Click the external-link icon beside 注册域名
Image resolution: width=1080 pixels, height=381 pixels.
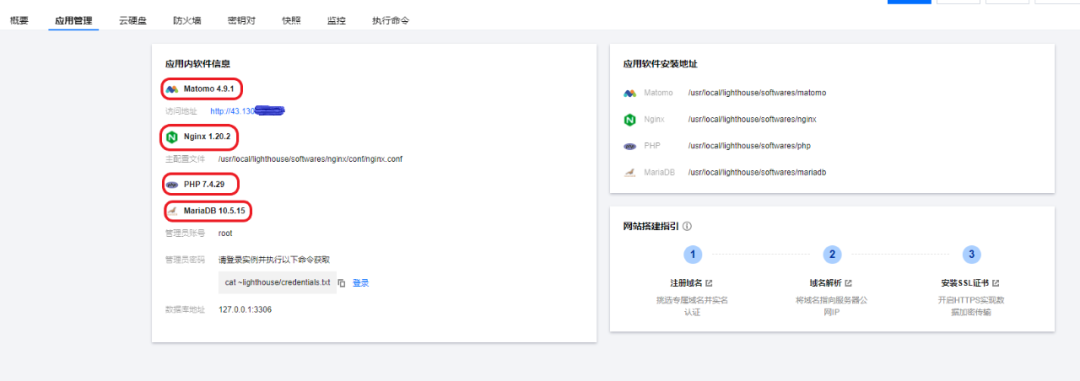[x=709, y=283]
